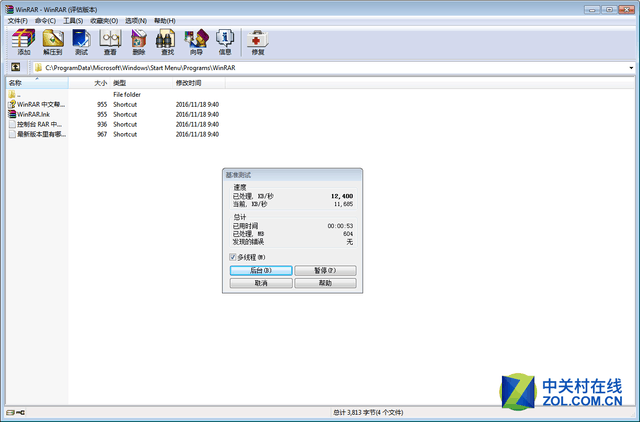Open the 文件(F) menu

tap(17, 20)
